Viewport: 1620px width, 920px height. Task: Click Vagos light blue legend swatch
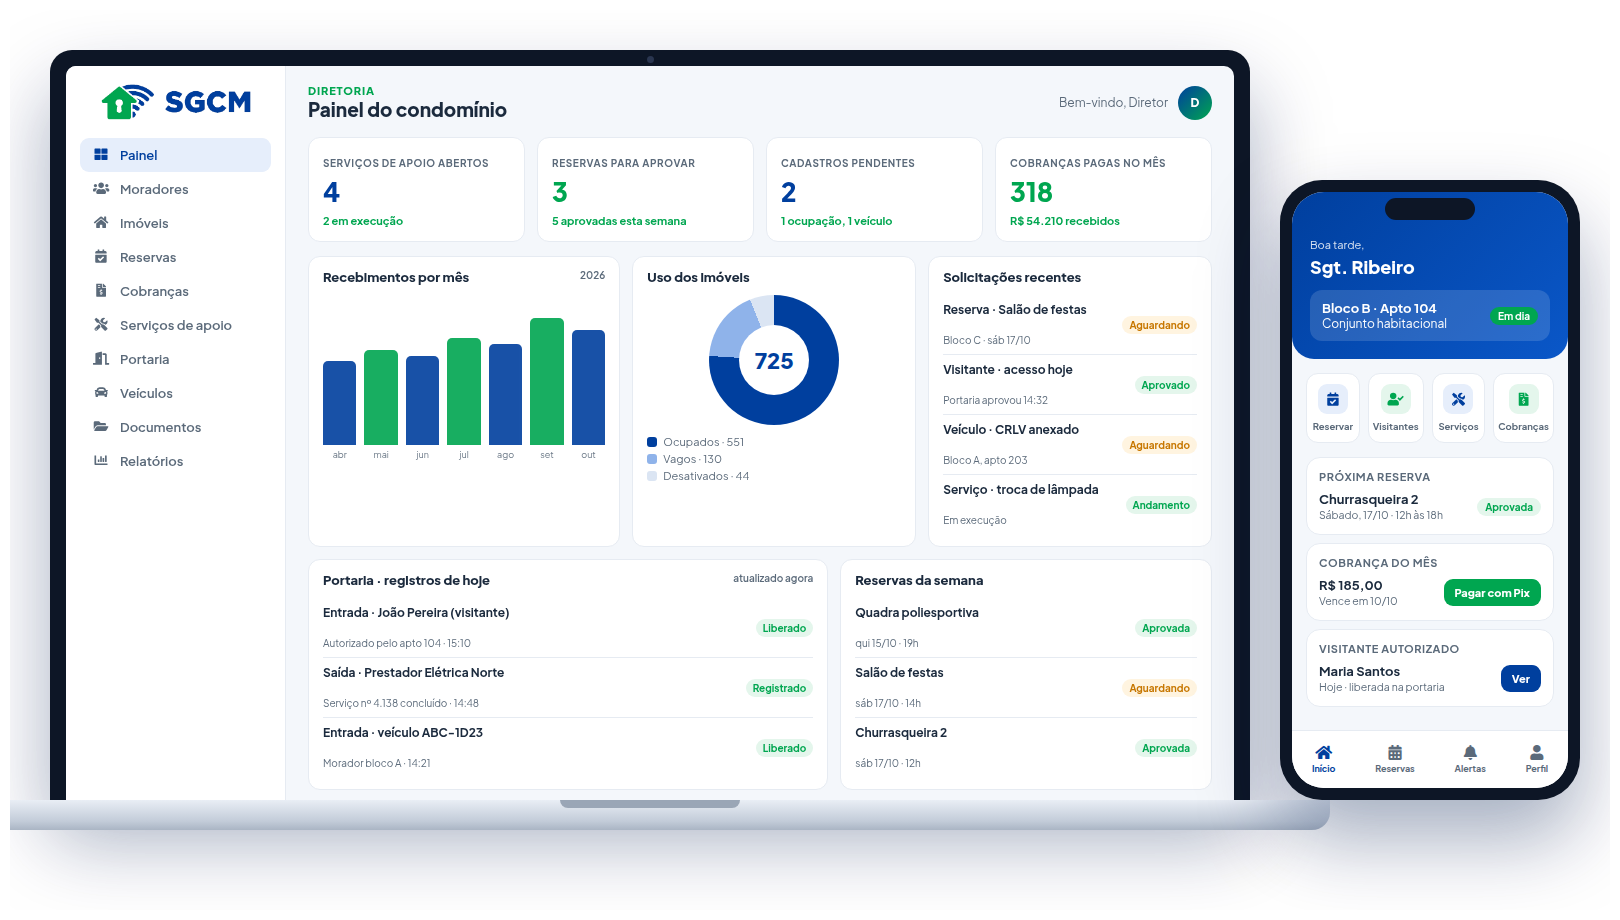(x=652, y=459)
